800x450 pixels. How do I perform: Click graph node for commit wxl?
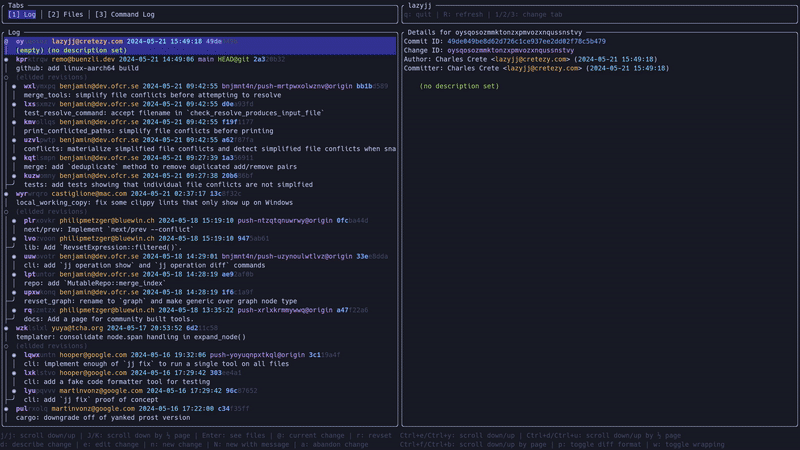tap(16, 86)
